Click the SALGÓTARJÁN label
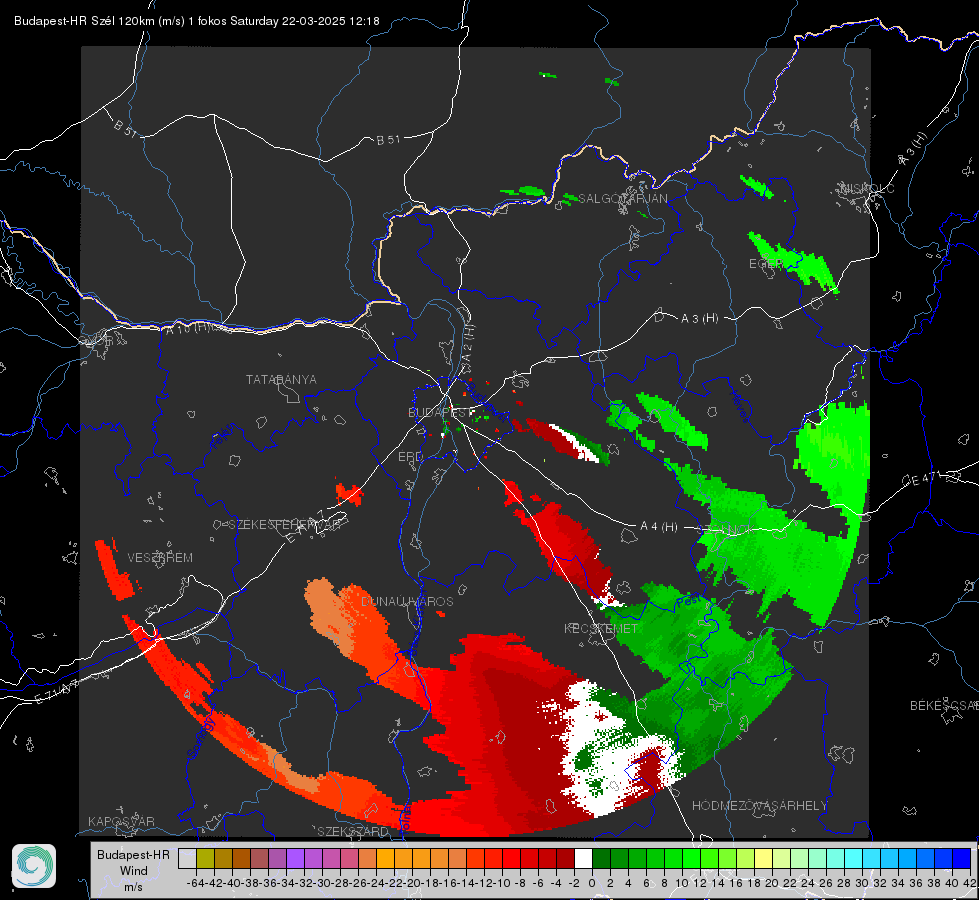 coord(623,199)
